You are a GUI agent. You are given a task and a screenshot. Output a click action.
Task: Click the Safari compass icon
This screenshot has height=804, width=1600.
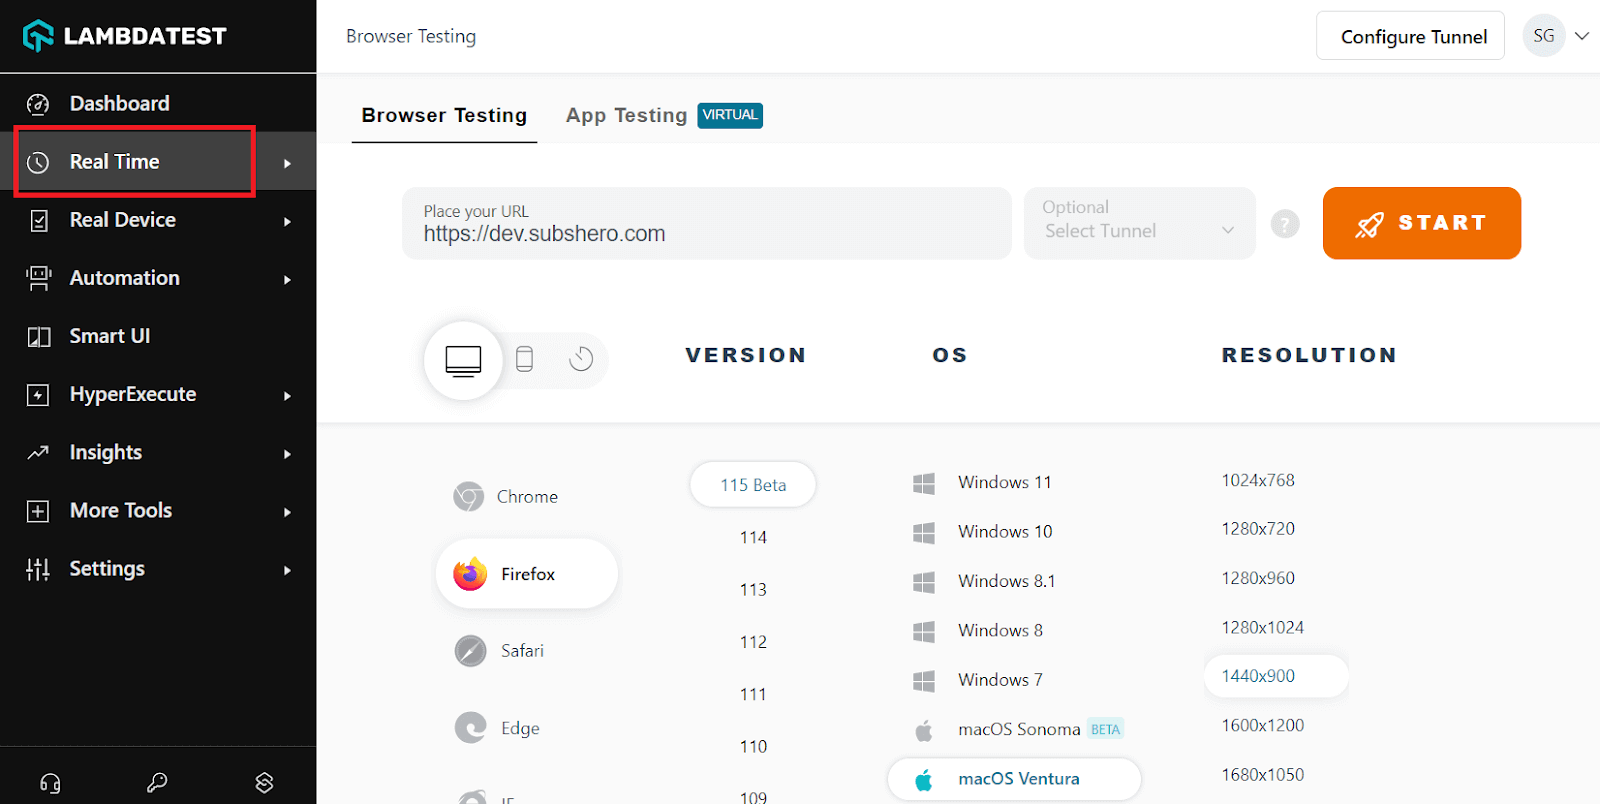470,651
